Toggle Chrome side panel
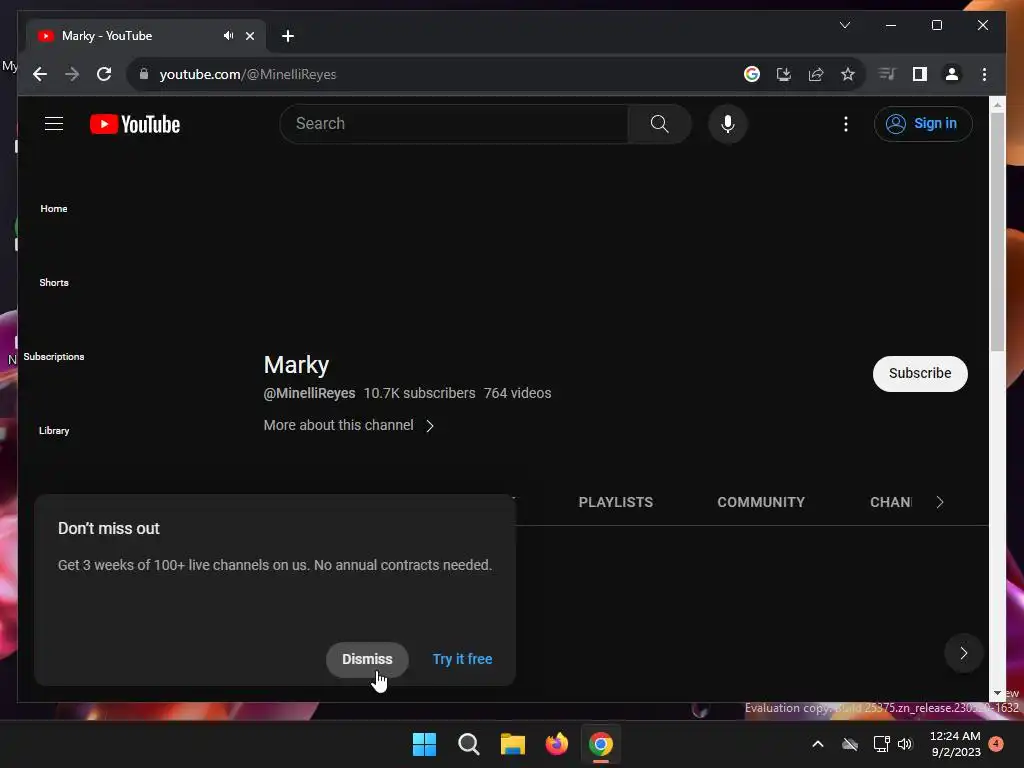Viewport: 1024px width, 768px height. click(x=920, y=74)
